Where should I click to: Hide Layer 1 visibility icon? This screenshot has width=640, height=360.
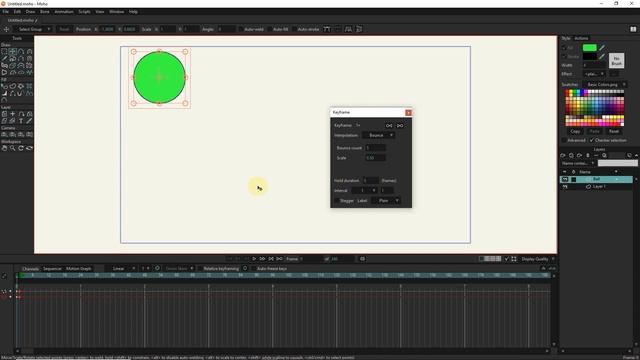565,187
